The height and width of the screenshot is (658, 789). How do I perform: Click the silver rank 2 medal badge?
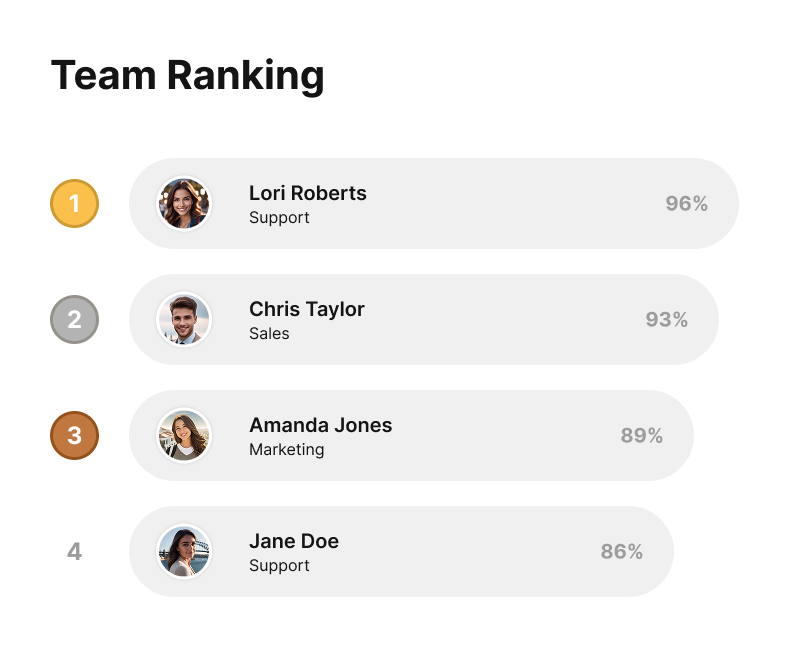(74, 320)
